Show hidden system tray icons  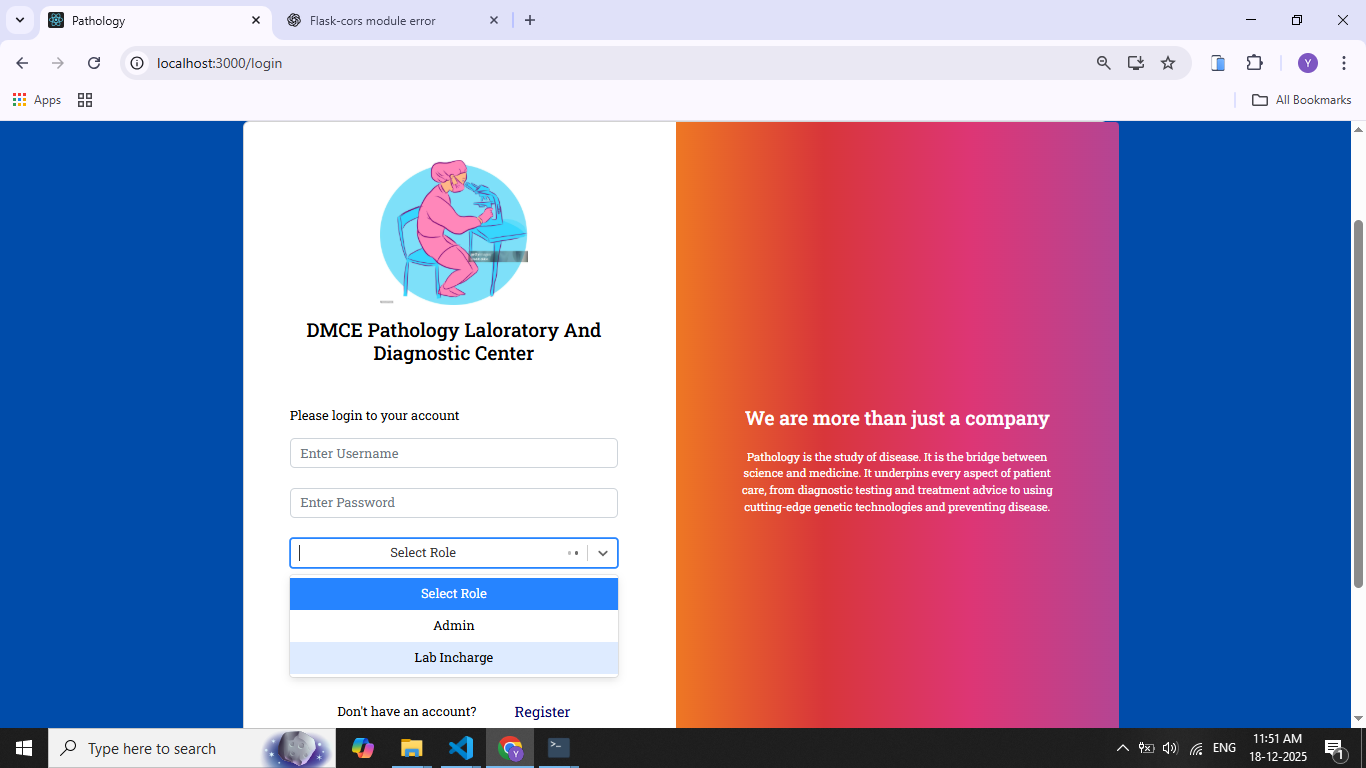tap(1122, 748)
